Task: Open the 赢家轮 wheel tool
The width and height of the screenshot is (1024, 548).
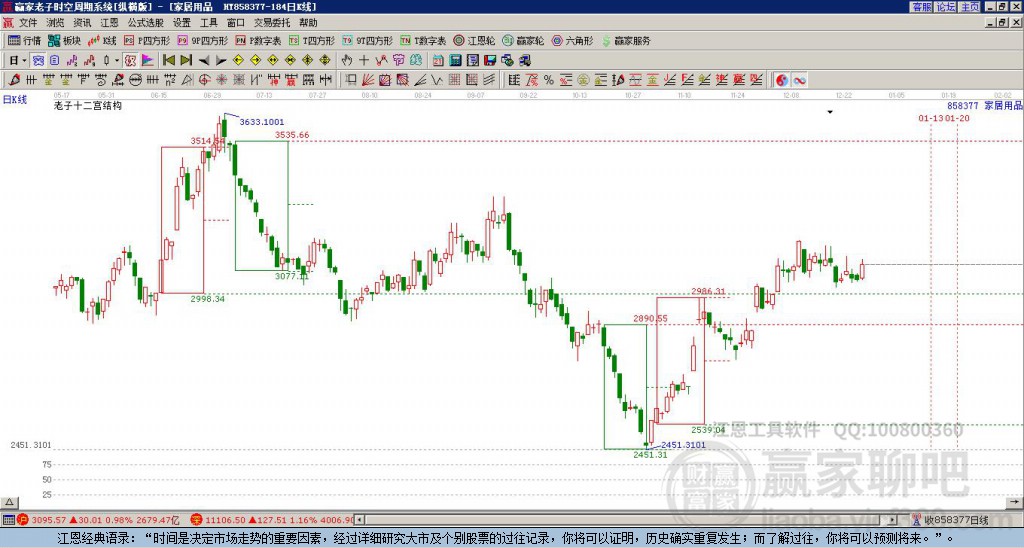Action: (523, 40)
